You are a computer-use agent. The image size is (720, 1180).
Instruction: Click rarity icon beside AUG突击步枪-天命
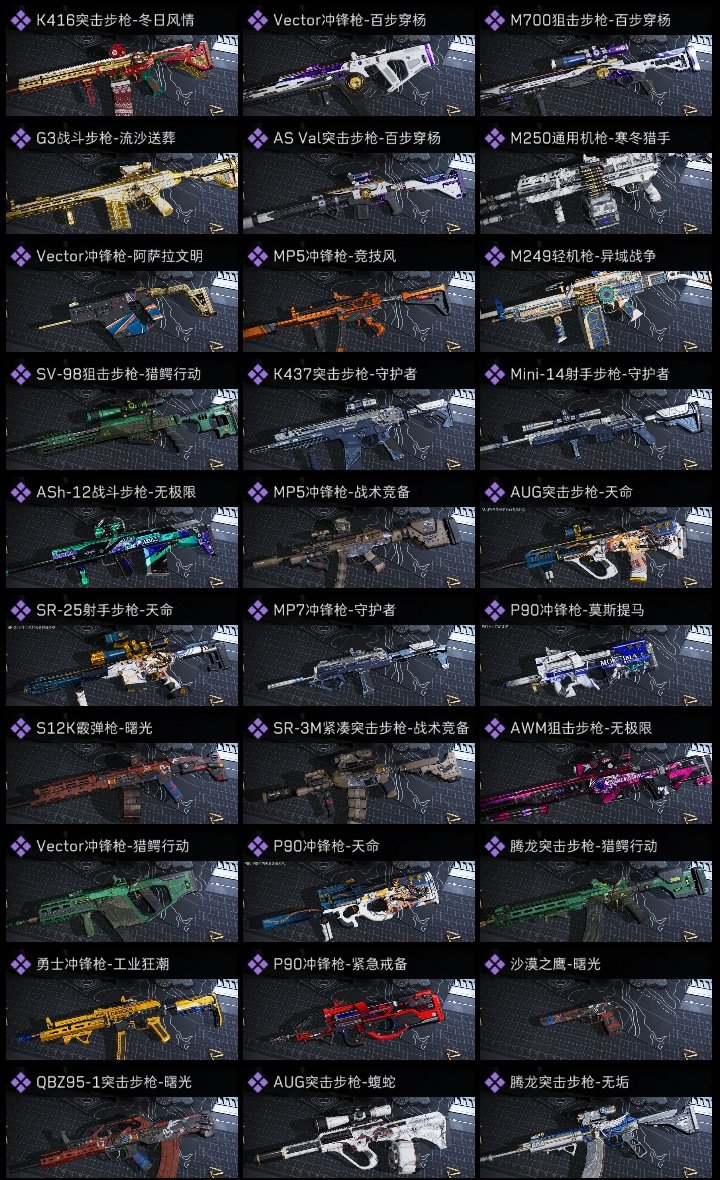click(x=494, y=492)
